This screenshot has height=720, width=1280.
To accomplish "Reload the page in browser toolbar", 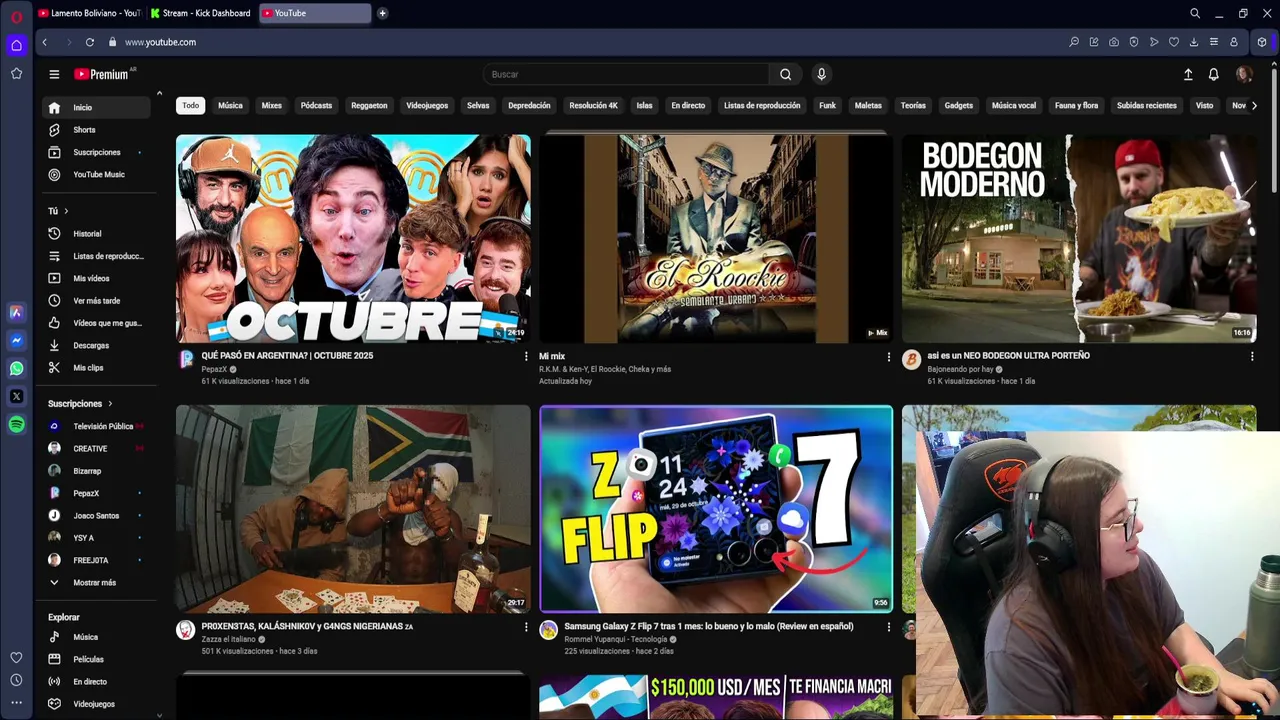I will 90,42.
